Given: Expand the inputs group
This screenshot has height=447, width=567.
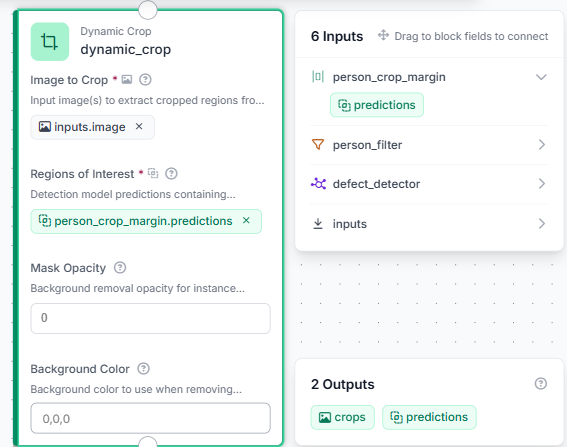Looking at the screenshot, I should [x=541, y=224].
